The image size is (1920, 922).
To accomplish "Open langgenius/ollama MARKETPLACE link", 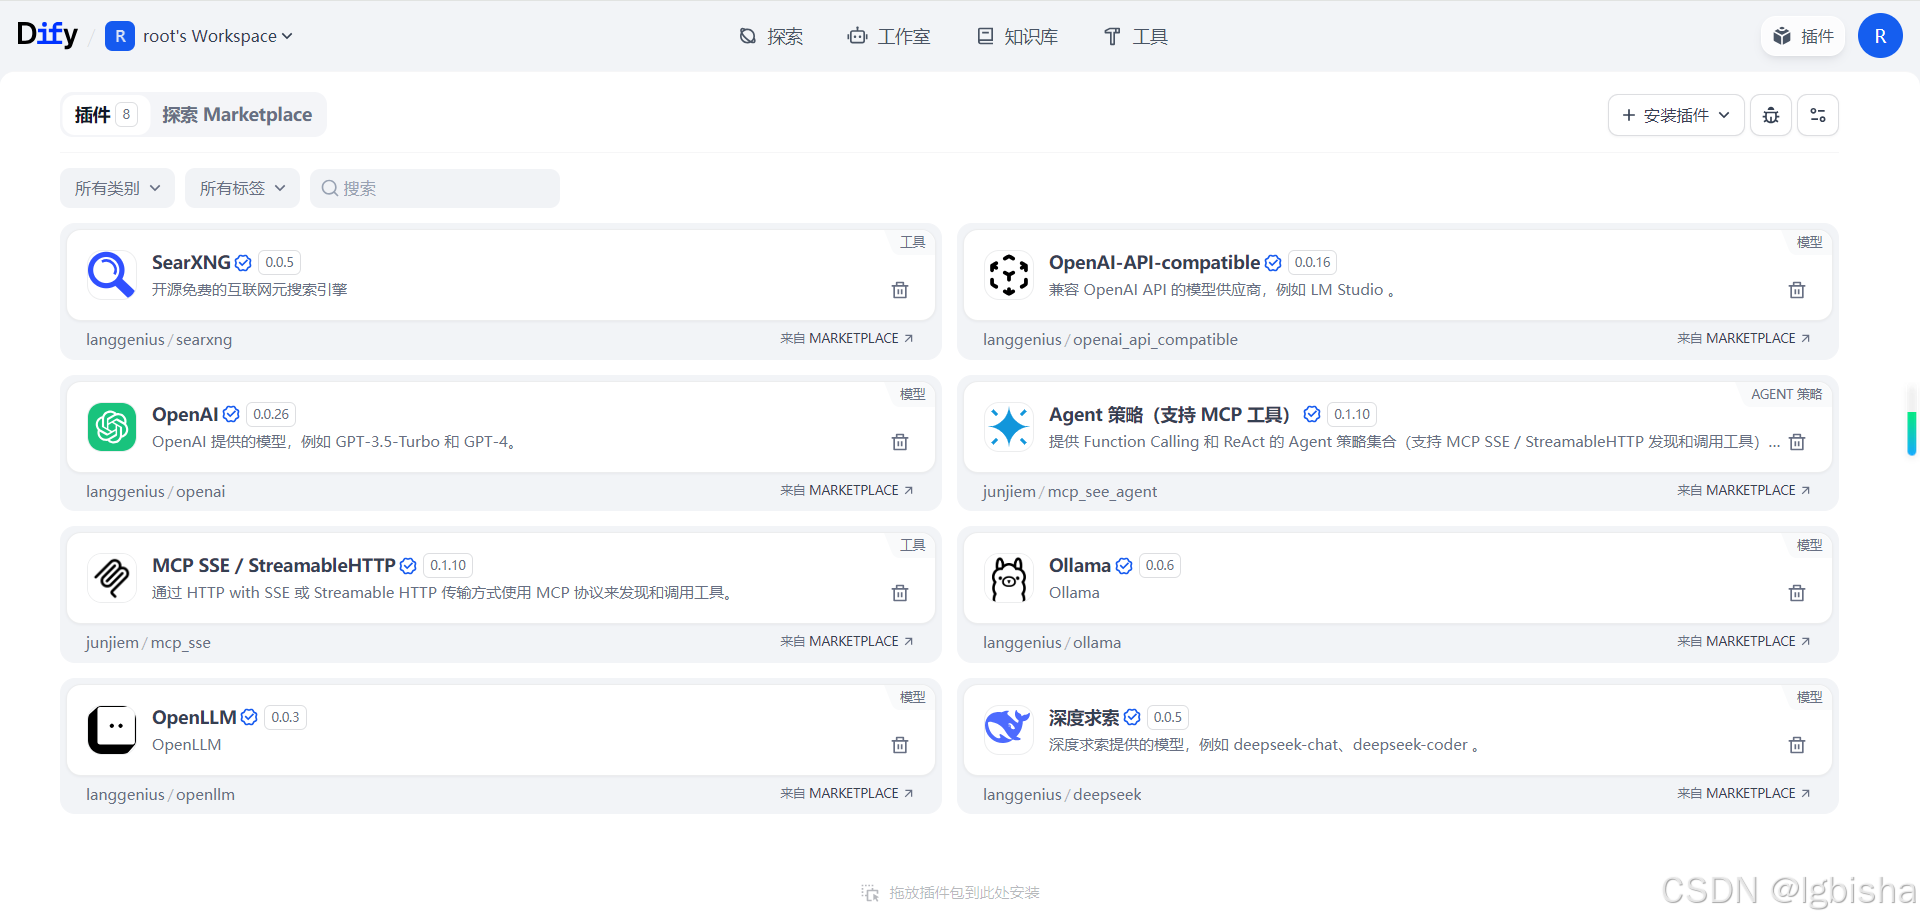I will 1744,641.
